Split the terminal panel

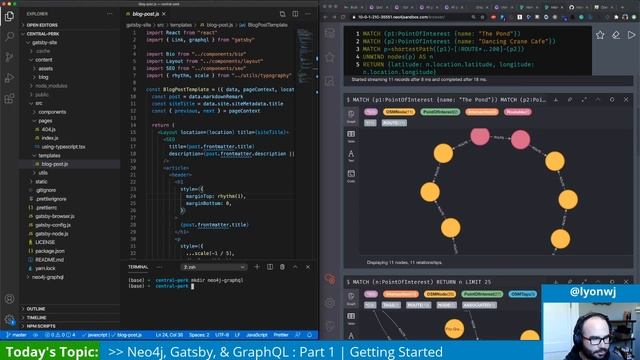pyautogui.click(x=270, y=267)
